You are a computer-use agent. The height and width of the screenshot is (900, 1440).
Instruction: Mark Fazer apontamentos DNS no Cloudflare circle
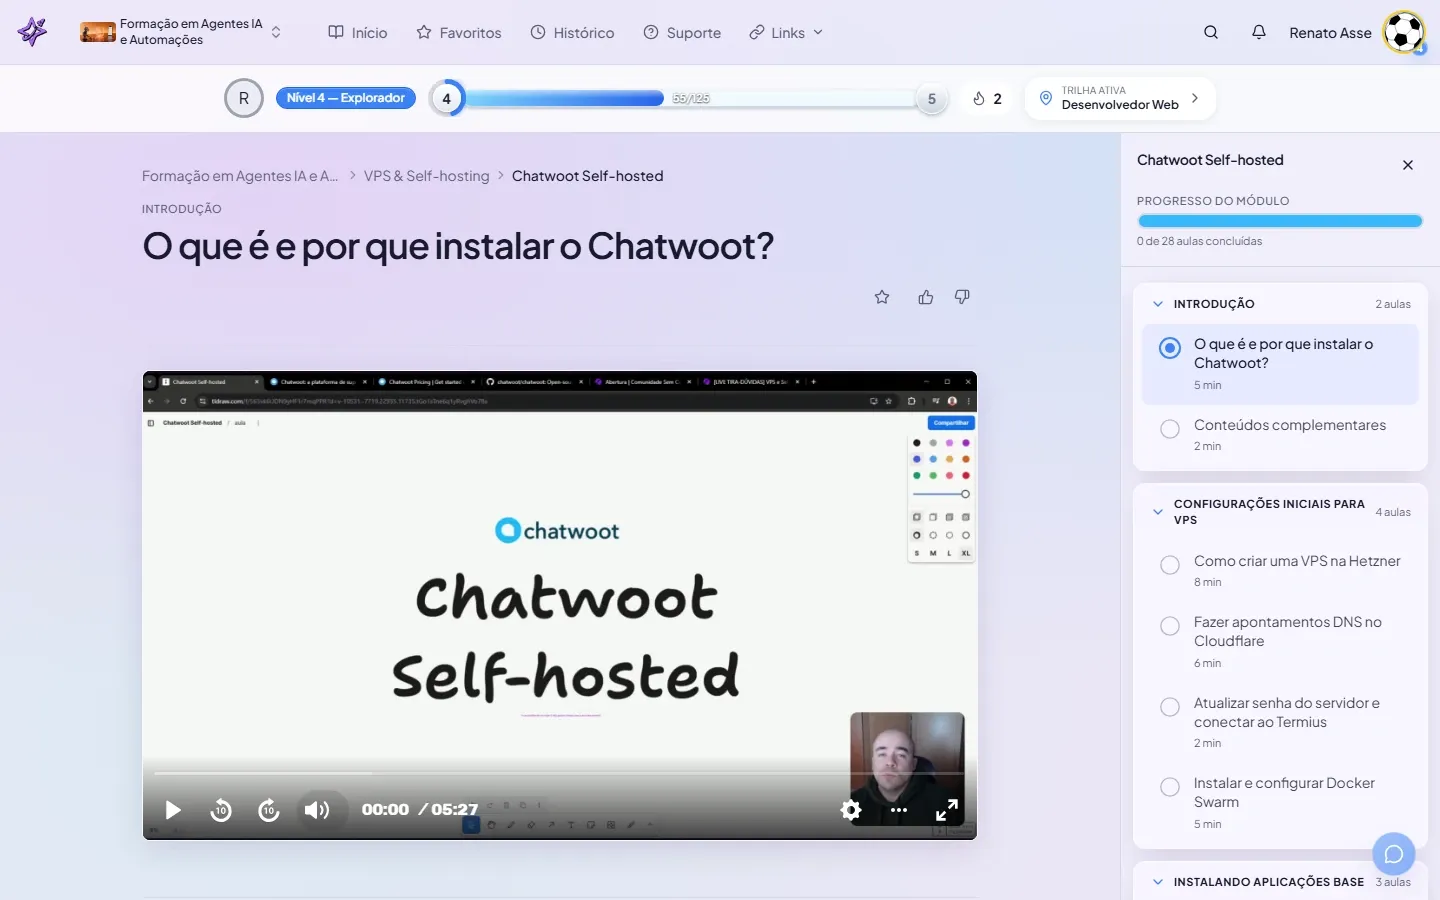click(1170, 626)
